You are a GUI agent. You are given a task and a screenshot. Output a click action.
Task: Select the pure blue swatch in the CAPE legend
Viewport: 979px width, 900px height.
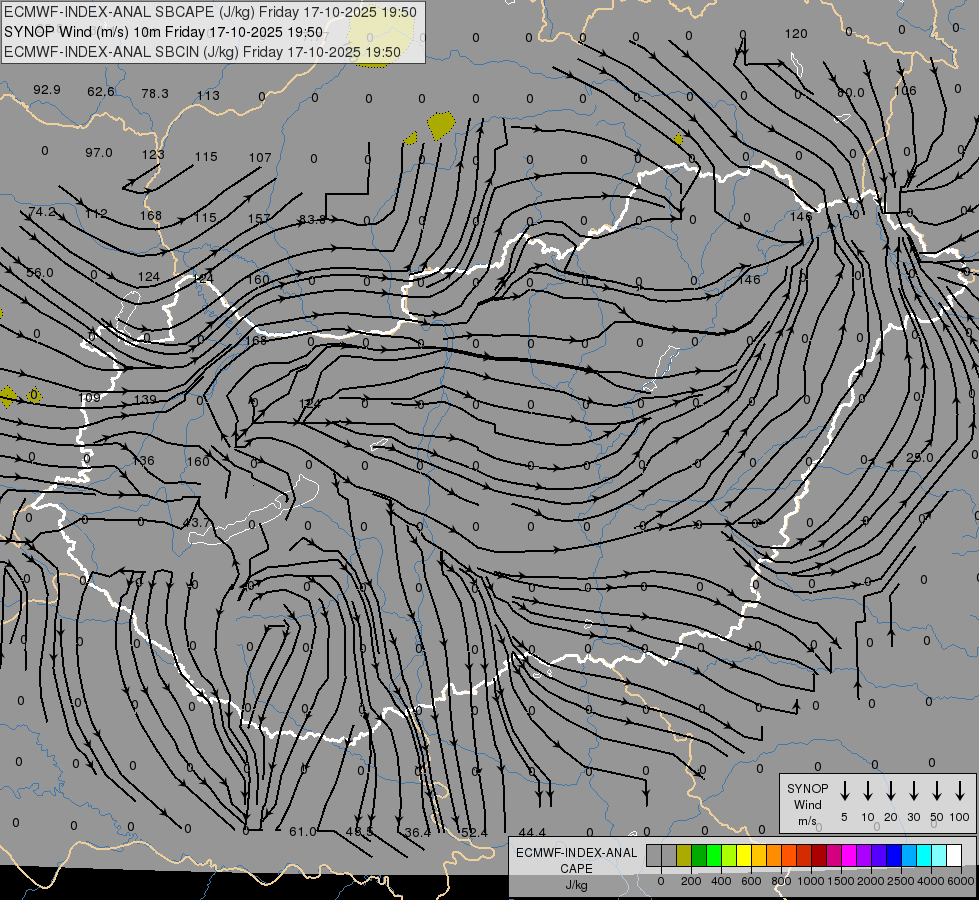pyautogui.click(x=894, y=856)
